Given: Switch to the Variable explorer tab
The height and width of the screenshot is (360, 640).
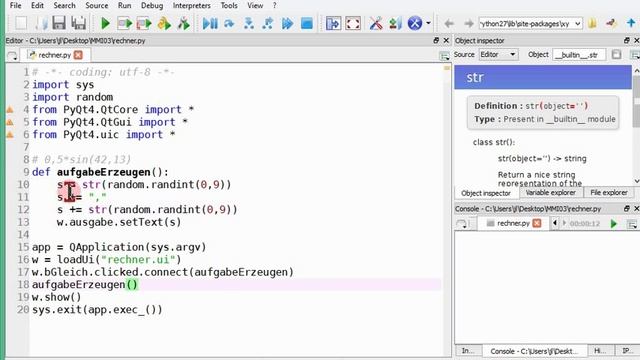Looking at the screenshot, I should [x=550, y=193].
